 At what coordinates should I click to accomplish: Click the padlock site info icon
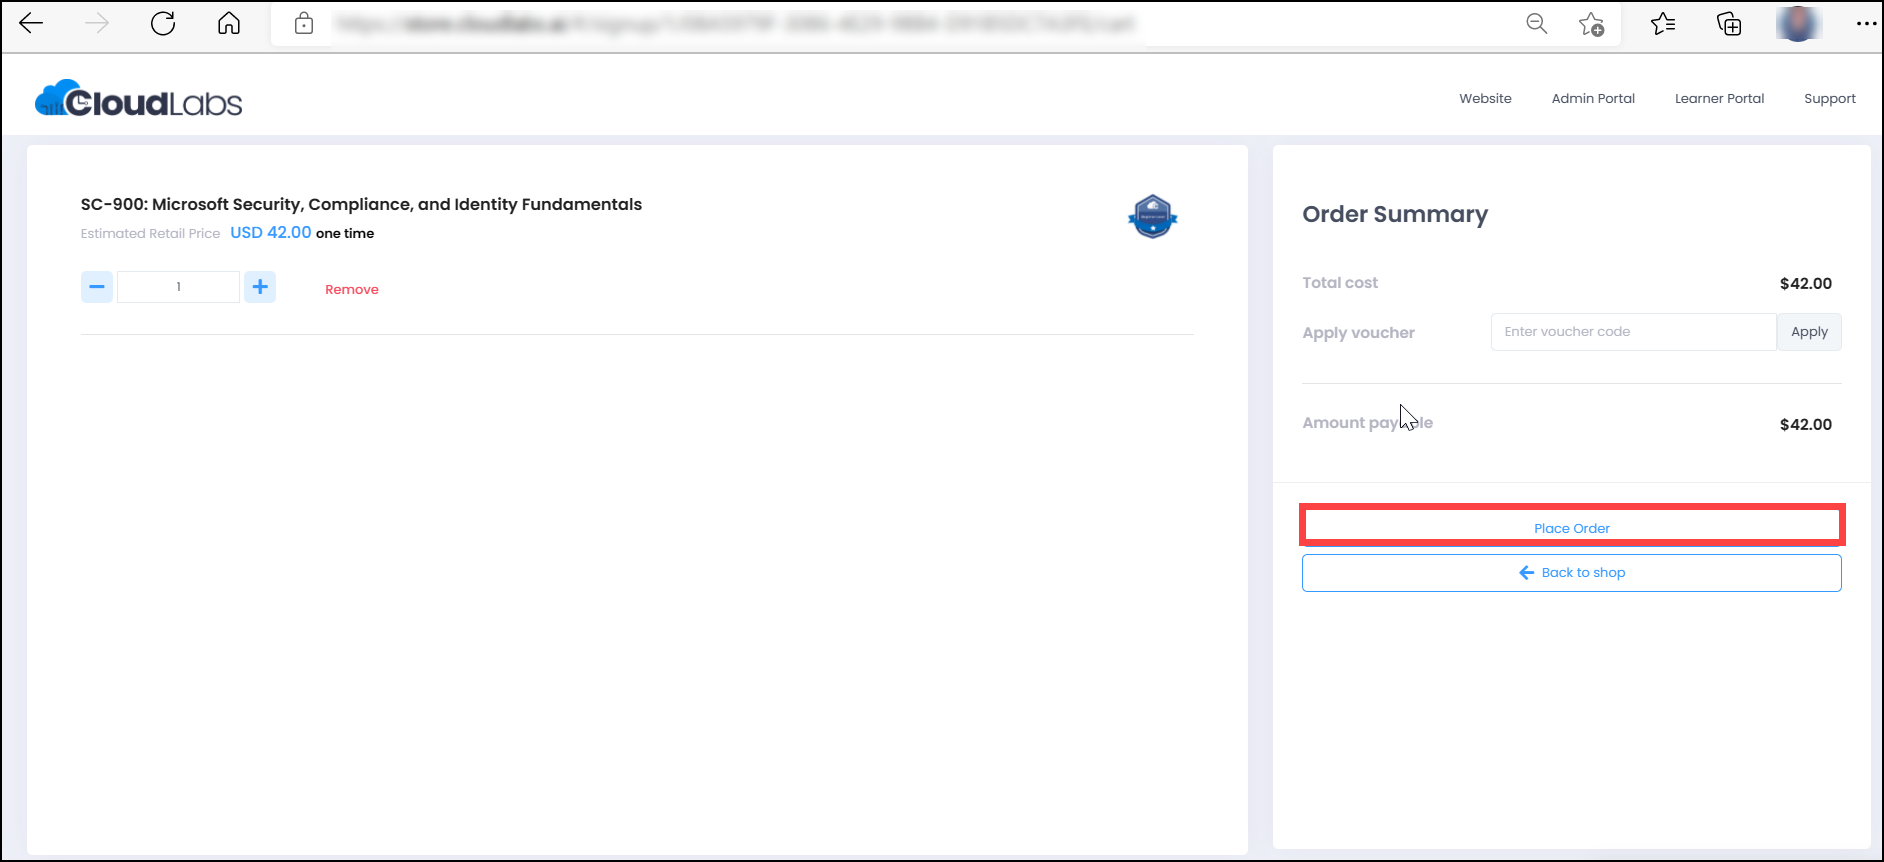click(304, 23)
